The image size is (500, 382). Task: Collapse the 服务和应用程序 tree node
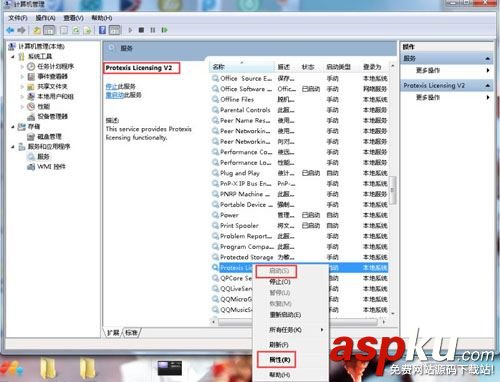coord(13,147)
